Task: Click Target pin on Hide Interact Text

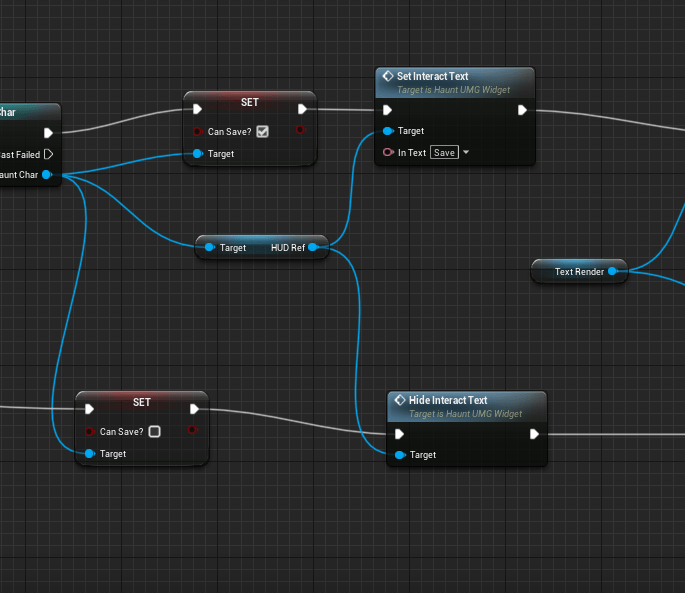Action: [400, 455]
